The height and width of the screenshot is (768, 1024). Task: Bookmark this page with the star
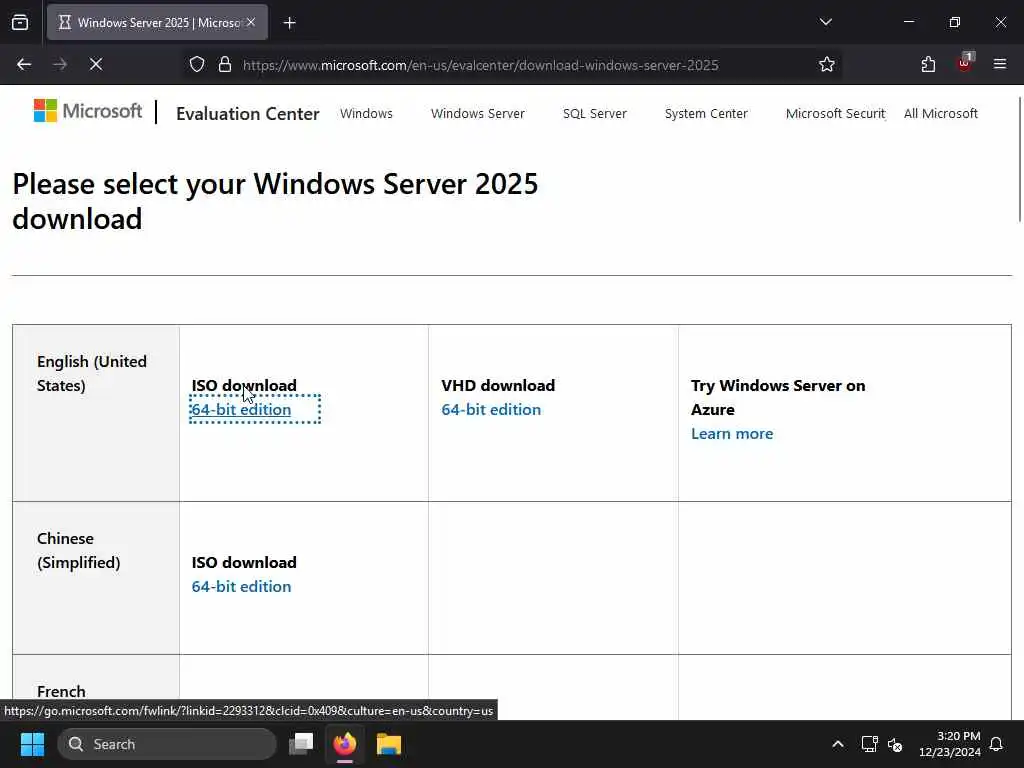pyautogui.click(x=827, y=64)
